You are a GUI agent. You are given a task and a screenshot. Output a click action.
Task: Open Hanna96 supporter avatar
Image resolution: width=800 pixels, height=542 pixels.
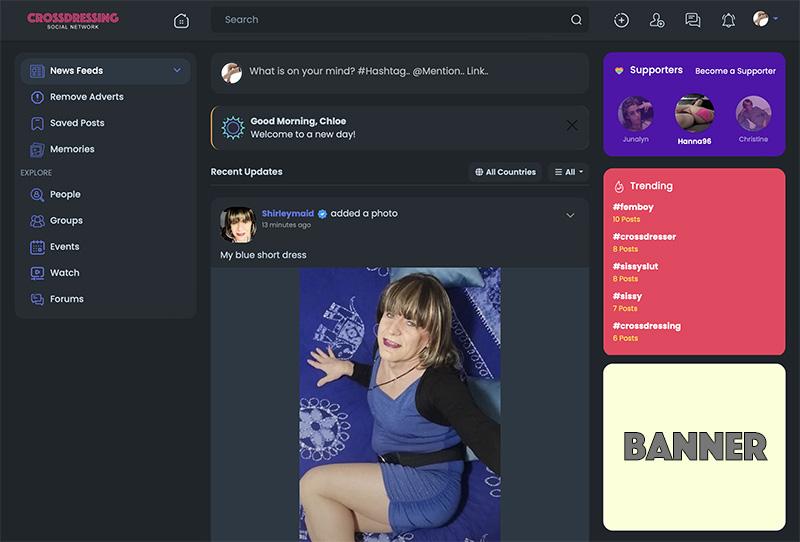(x=694, y=113)
